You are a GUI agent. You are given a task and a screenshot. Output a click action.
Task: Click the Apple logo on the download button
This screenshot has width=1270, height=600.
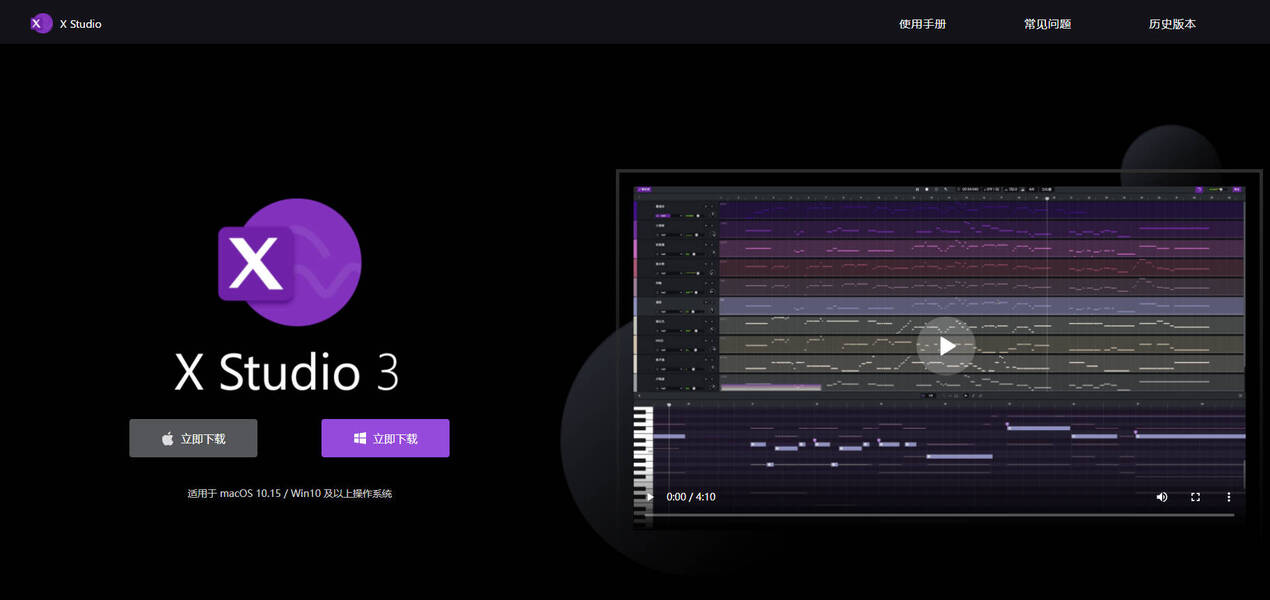click(x=168, y=439)
